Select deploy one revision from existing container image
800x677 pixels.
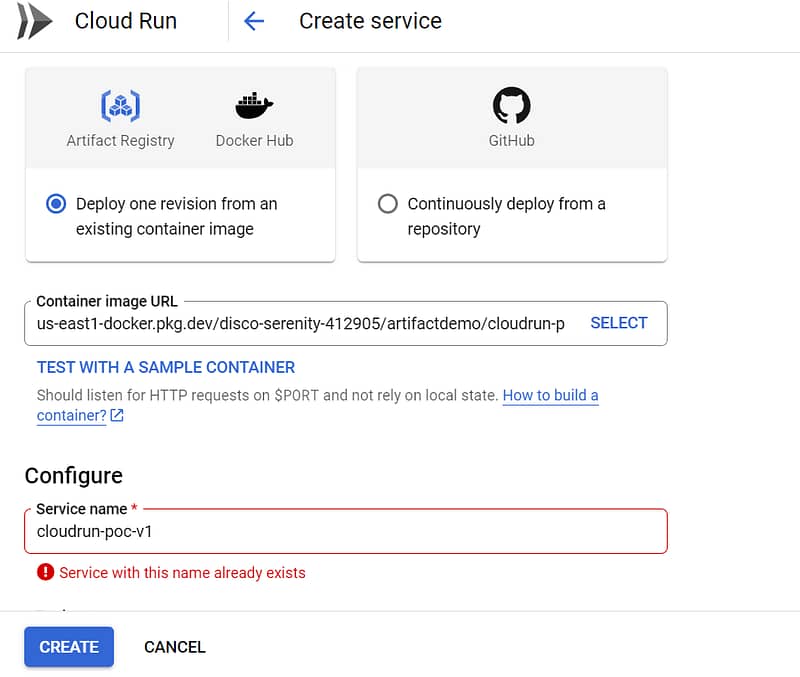(x=57, y=204)
